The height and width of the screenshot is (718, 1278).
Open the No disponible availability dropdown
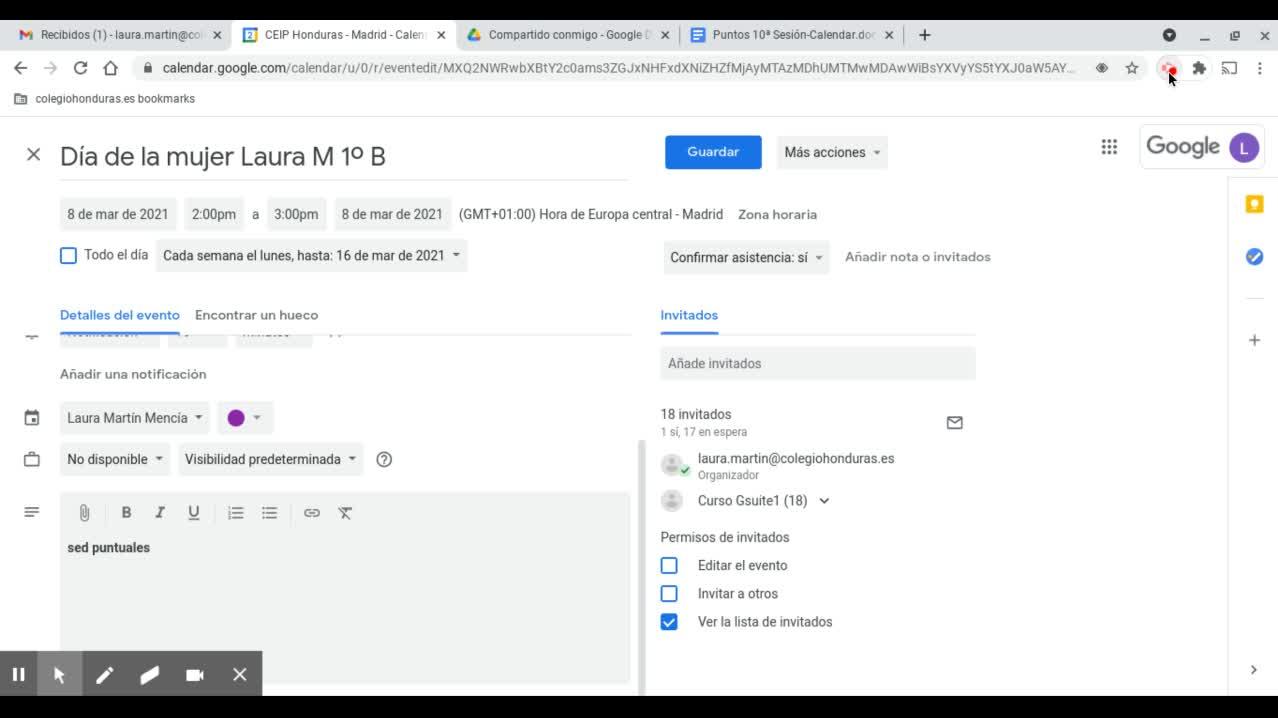click(115, 459)
